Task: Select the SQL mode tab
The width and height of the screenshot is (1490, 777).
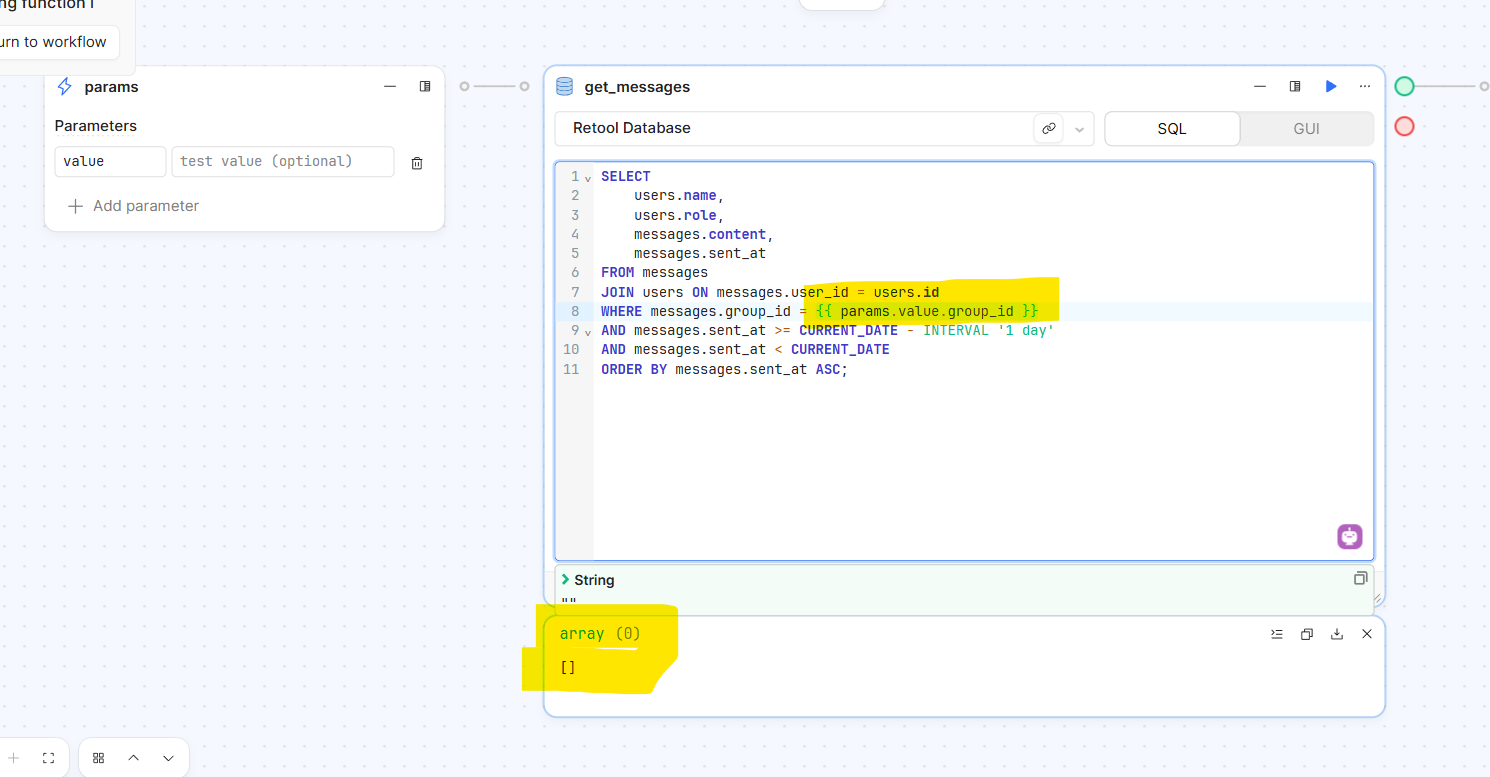Action: tap(1172, 129)
